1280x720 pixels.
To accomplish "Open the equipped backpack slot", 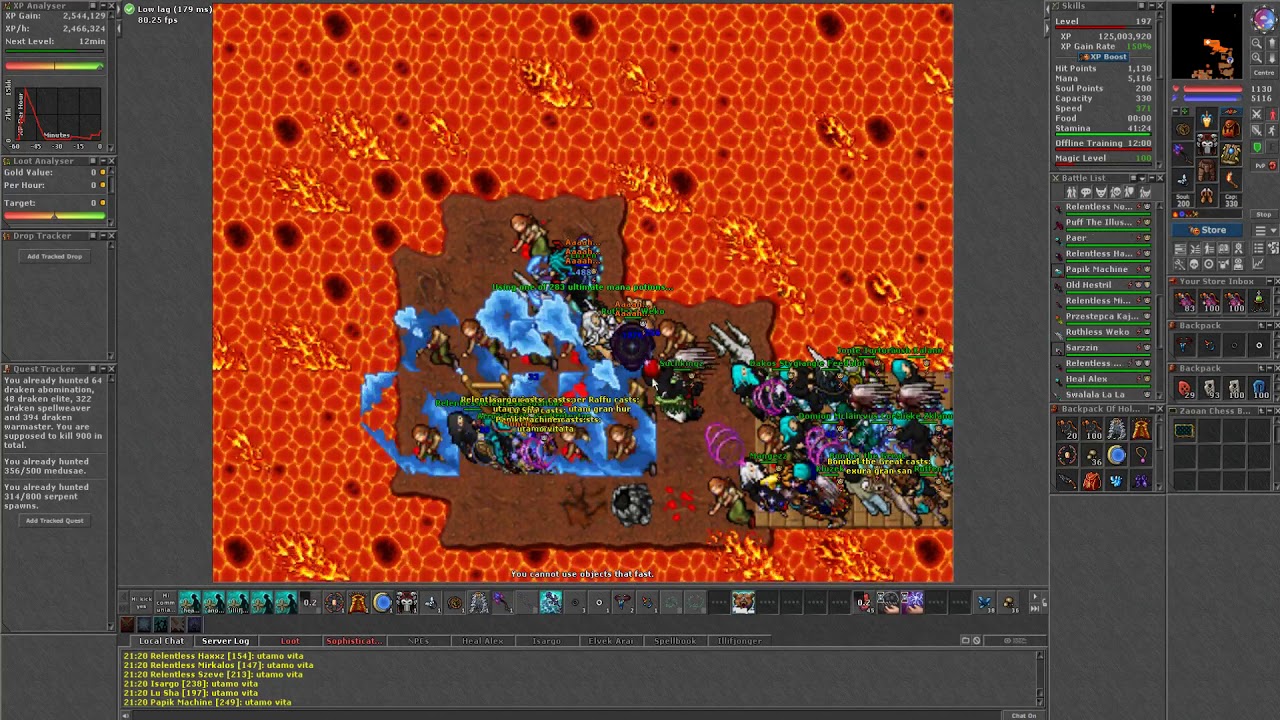I will [1230, 129].
